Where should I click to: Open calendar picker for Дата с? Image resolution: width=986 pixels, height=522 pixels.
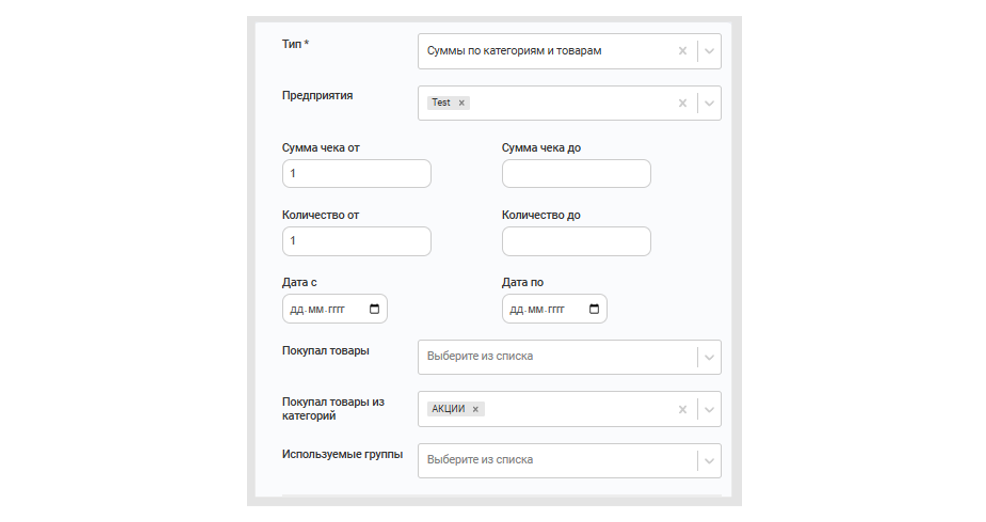[374, 309]
